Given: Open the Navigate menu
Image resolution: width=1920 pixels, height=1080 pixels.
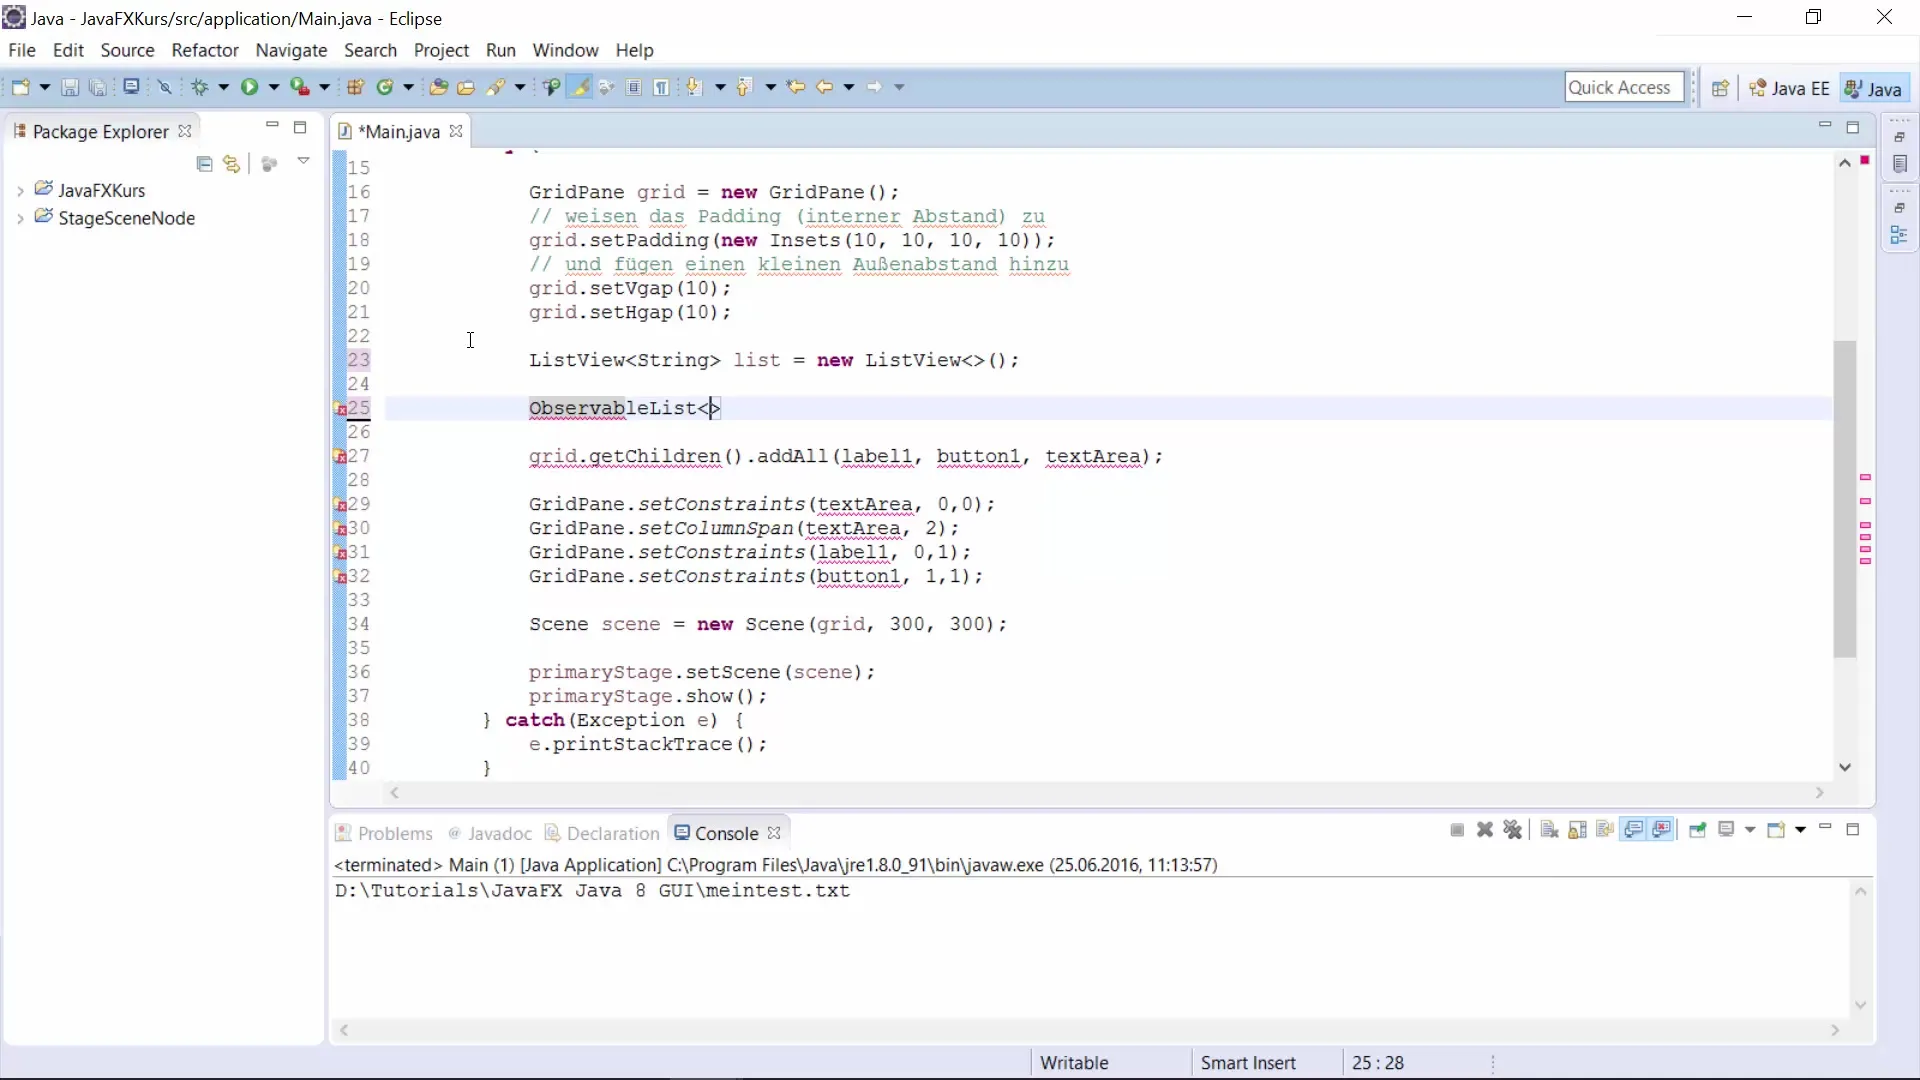Looking at the screenshot, I should [291, 50].
